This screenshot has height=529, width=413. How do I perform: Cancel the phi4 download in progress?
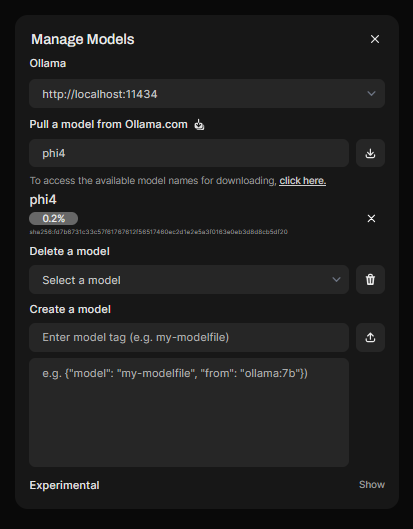(371, 219)
